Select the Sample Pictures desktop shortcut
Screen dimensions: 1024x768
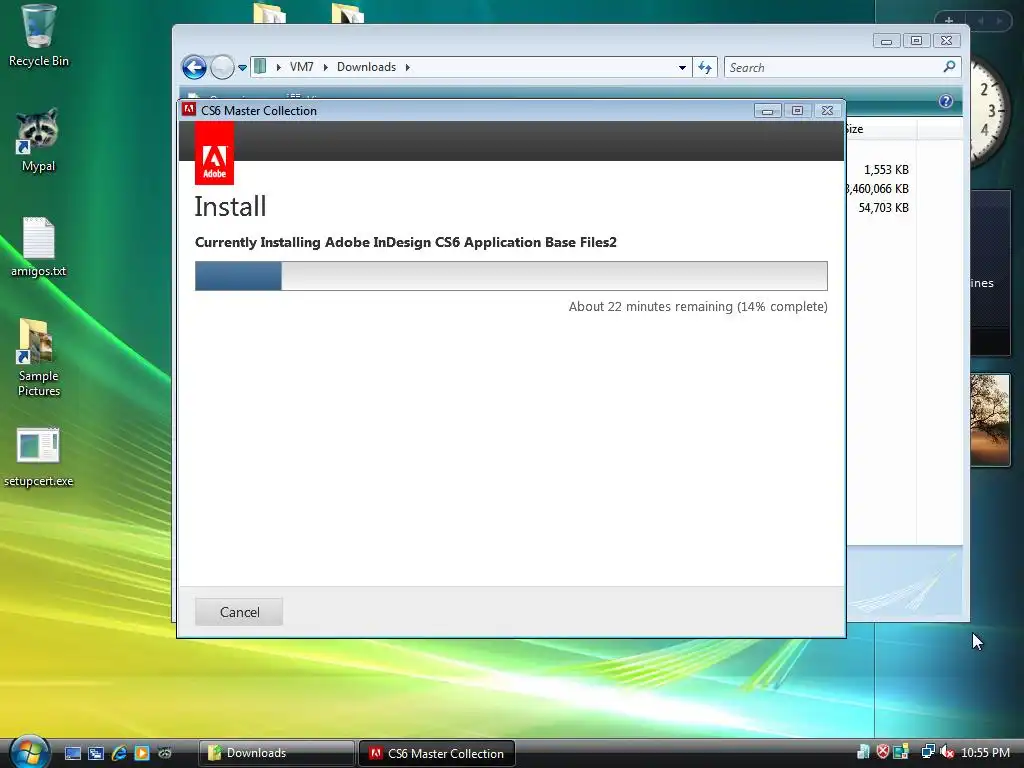click(39, 358)
